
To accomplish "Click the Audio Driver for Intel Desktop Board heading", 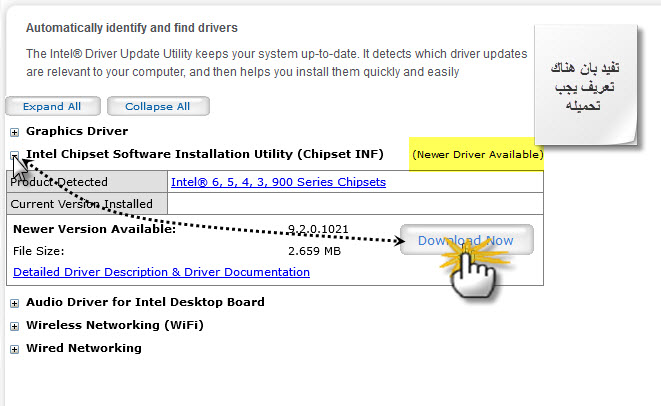I will (x=145, y=302).
